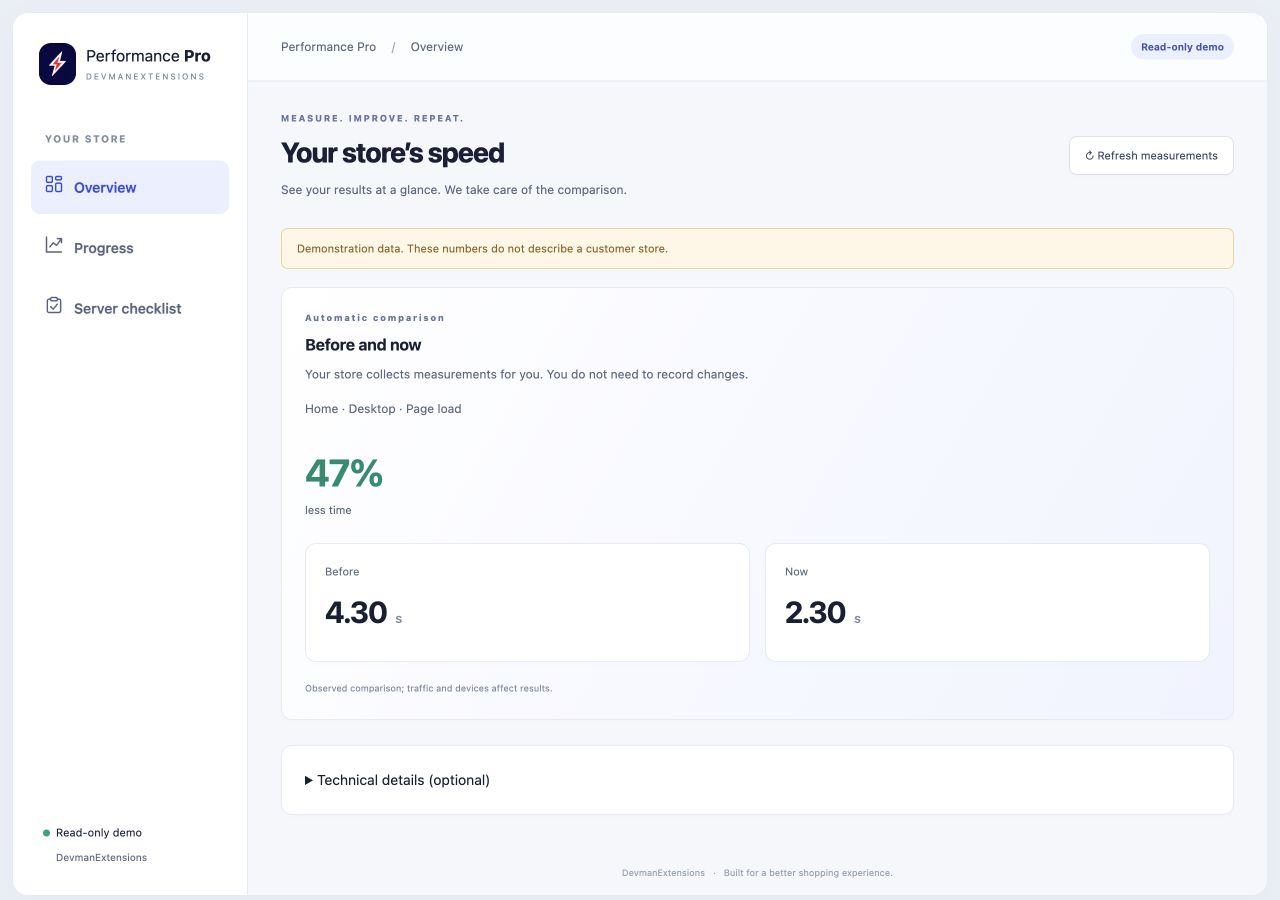Go to the Progress sidebar section

pyautogui.click(x=130, y=248)
